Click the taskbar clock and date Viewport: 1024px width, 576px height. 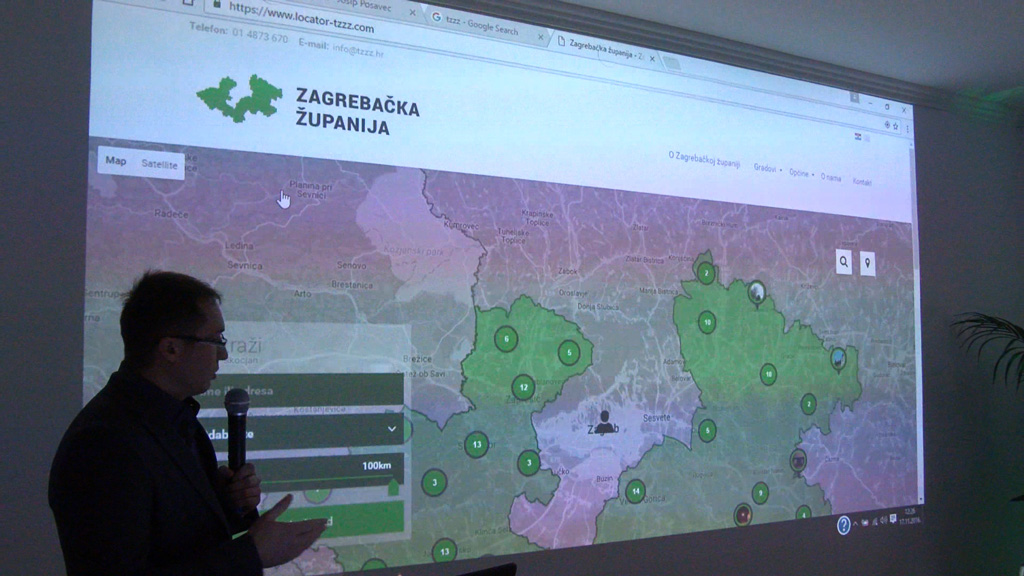[x=908, y=516]
